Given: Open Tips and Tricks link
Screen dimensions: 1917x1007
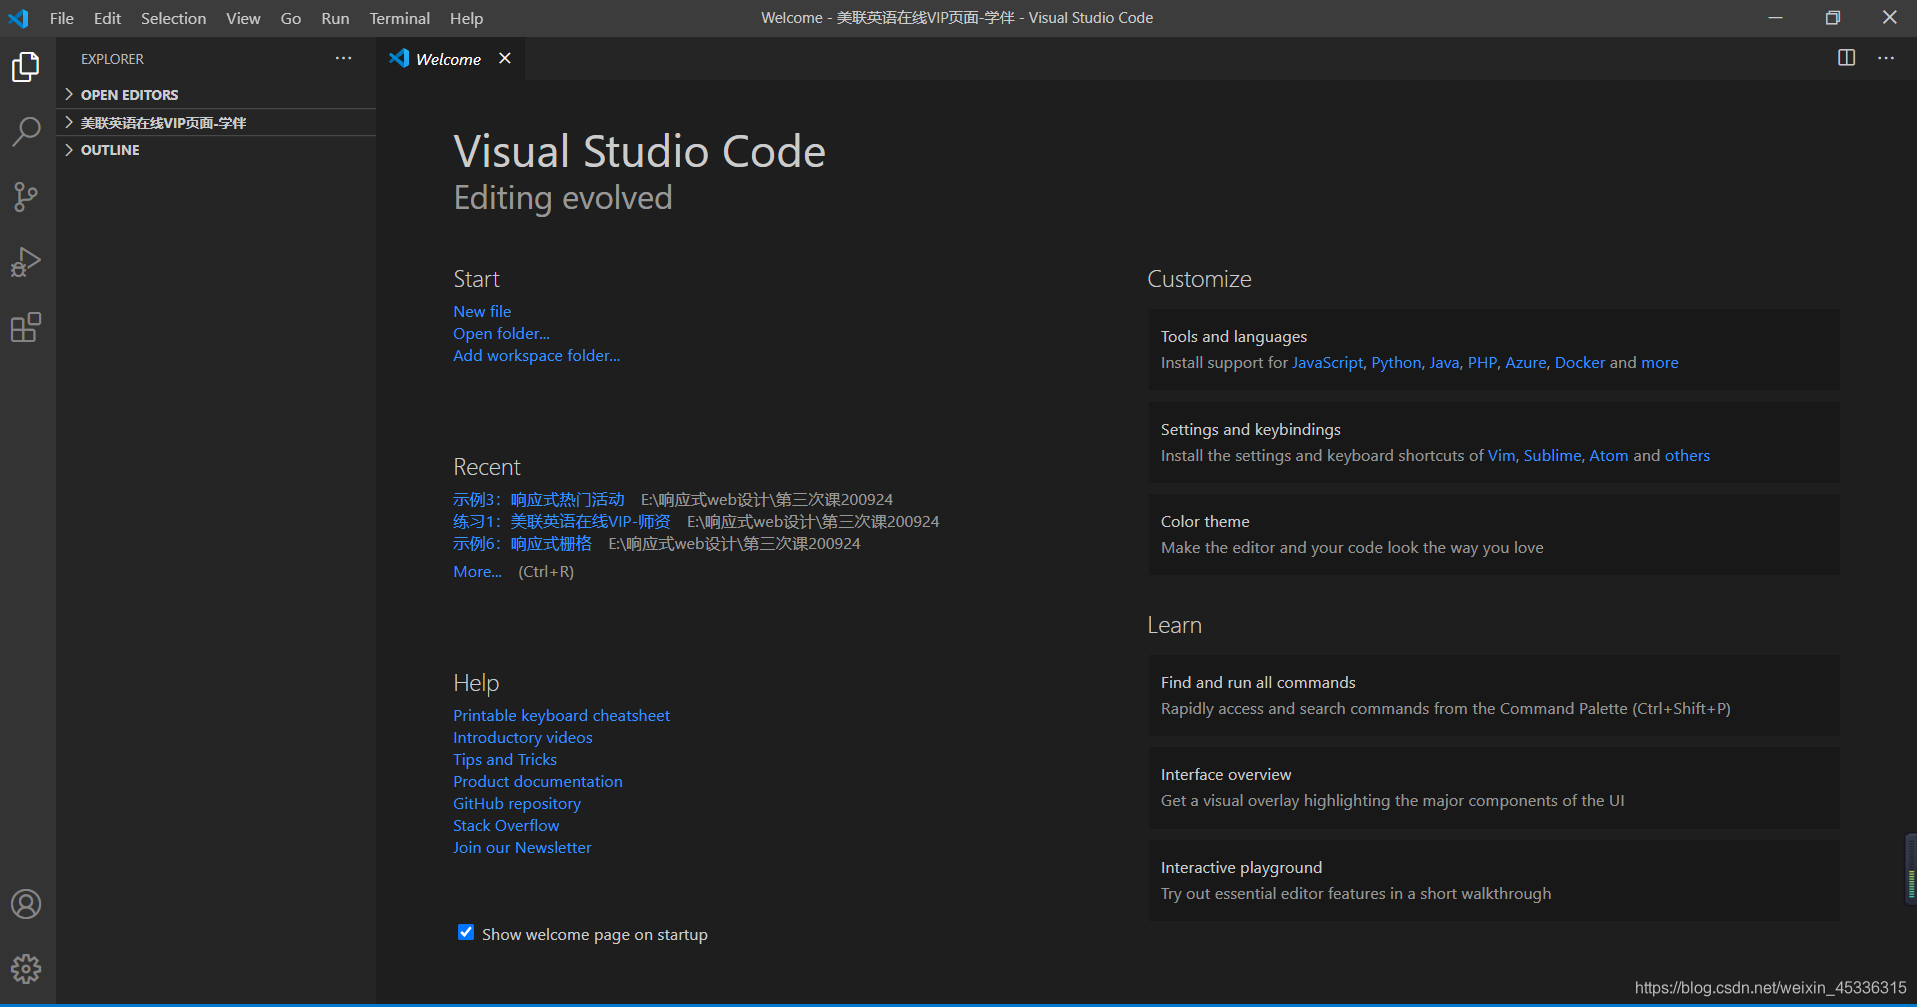Looking at the screenshot, I should 505,759.
